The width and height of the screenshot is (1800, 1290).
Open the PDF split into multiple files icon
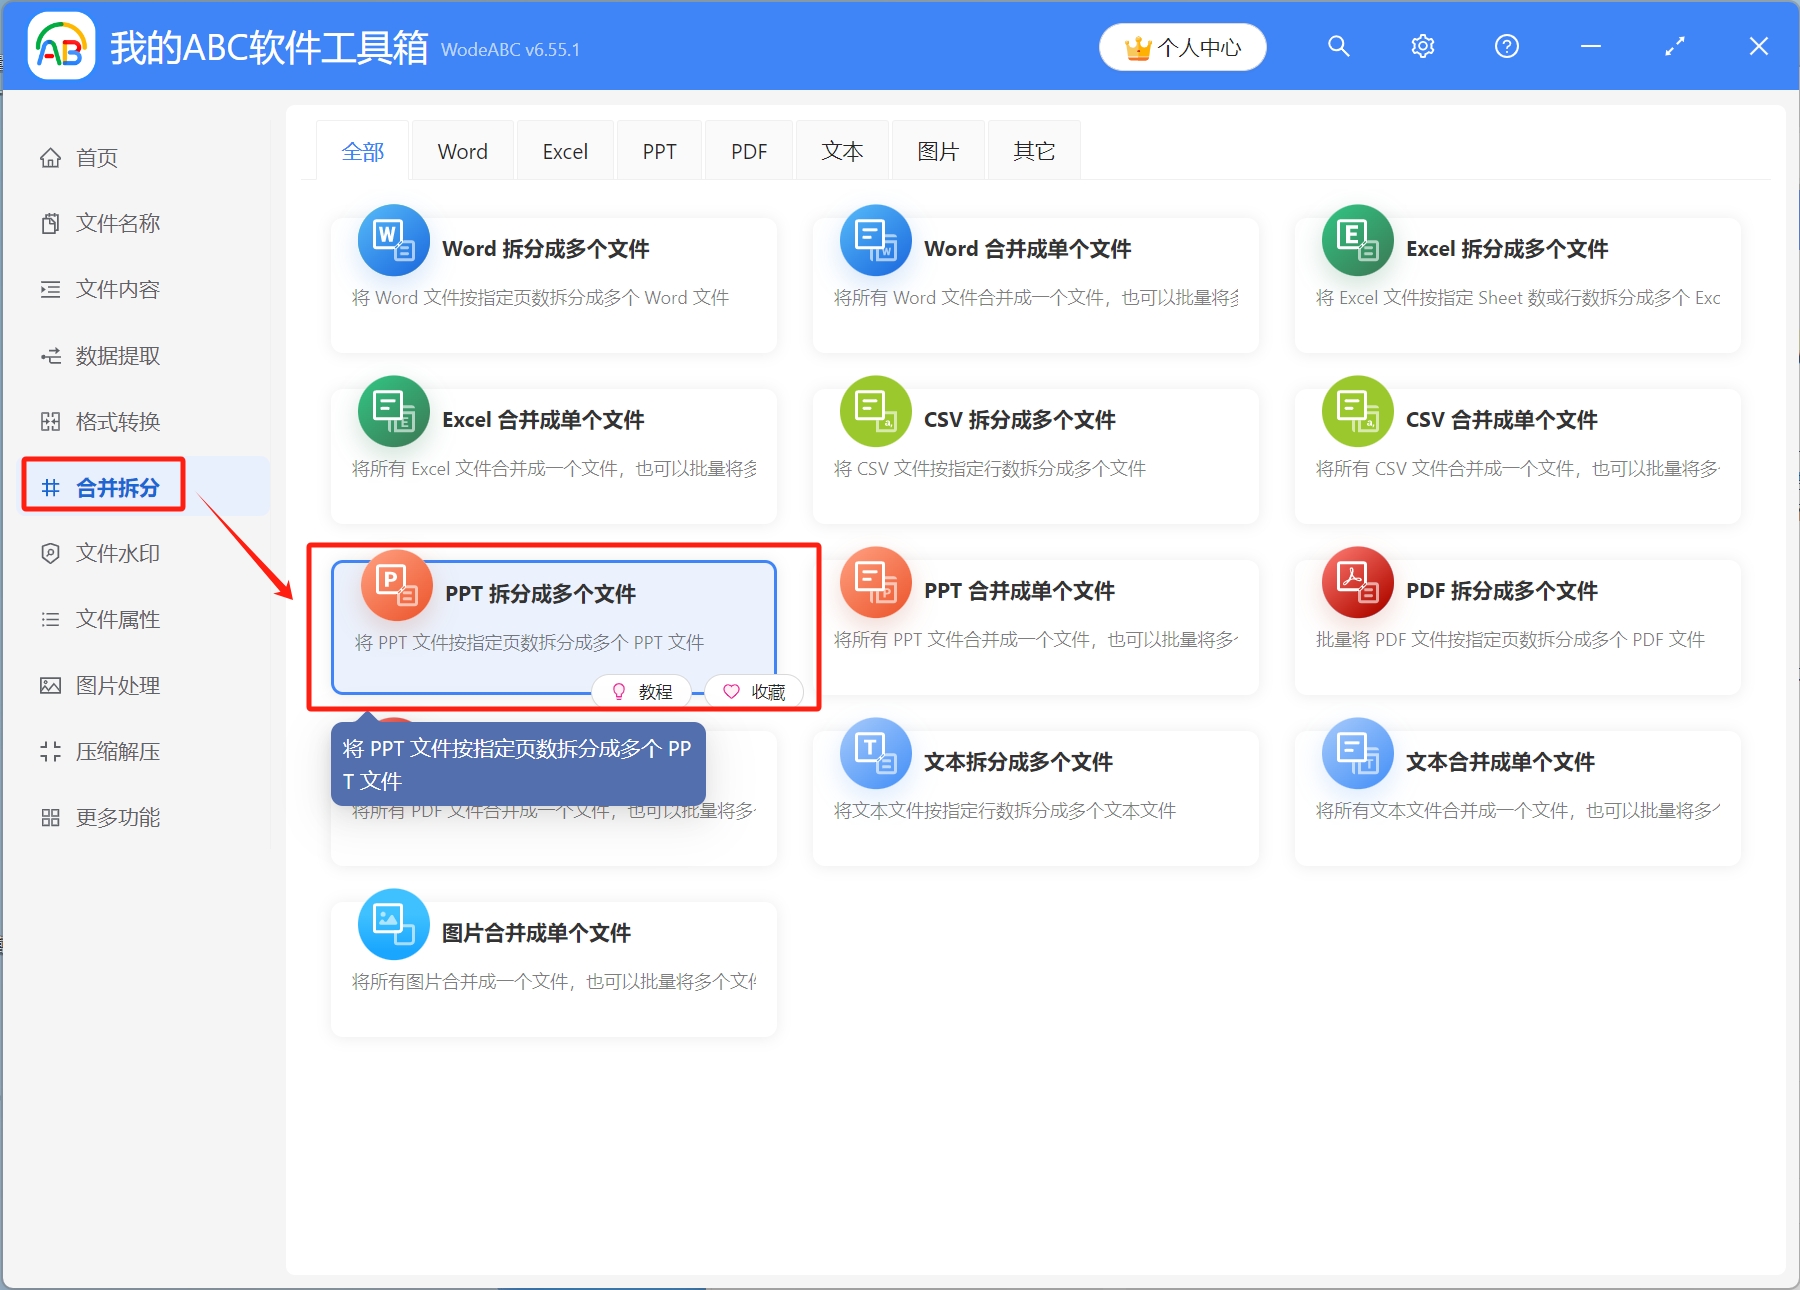[1358, 583]
